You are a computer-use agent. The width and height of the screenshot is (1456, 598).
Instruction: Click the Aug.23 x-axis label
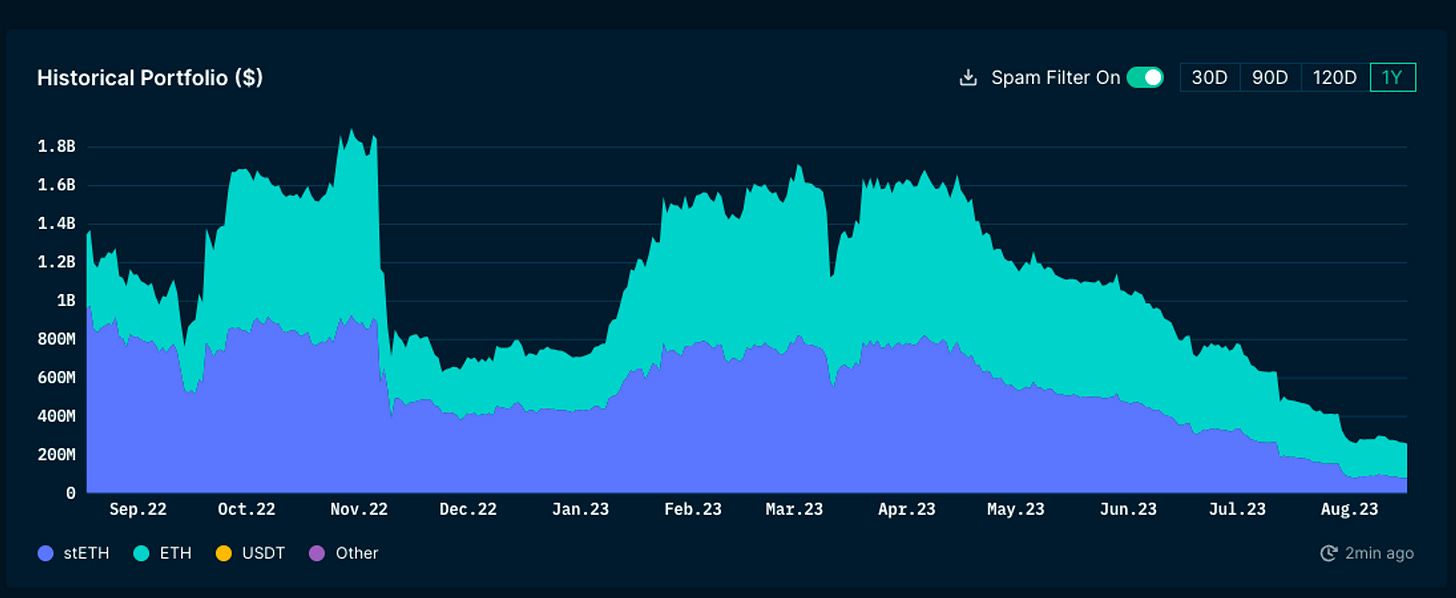[1348, 509]
